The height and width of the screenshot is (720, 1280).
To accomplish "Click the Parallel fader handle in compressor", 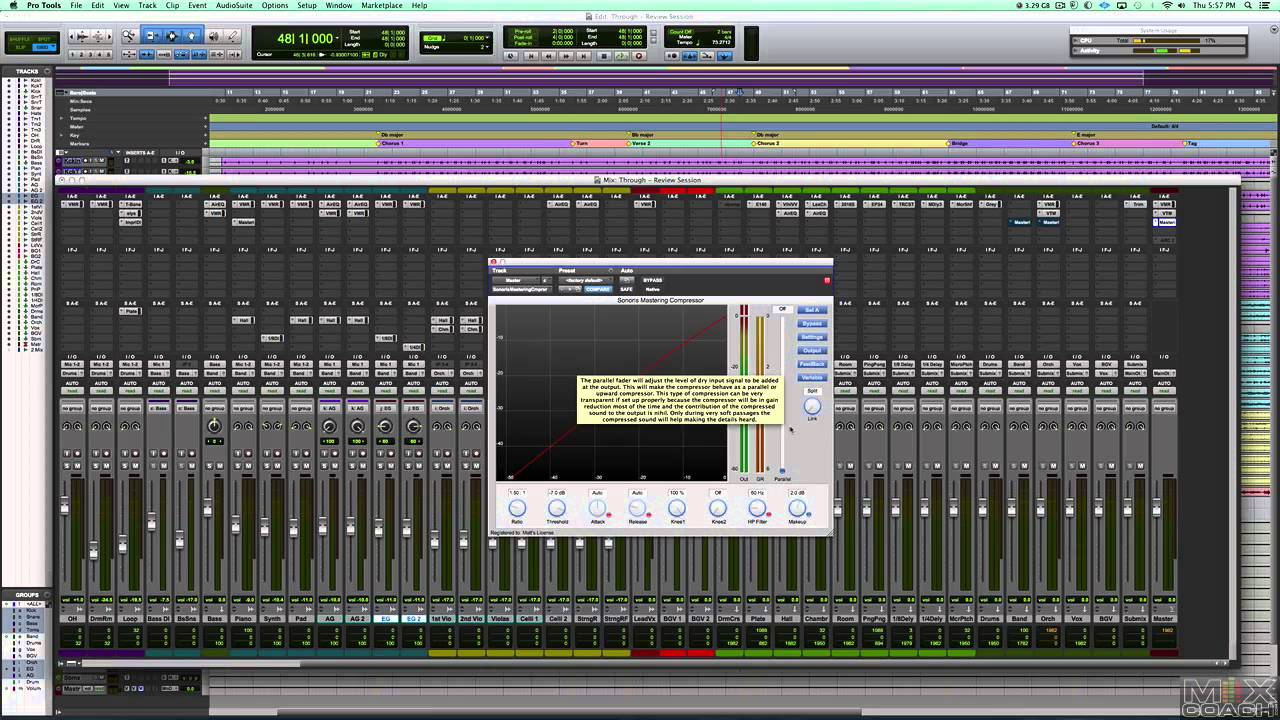I will point(782,470).
